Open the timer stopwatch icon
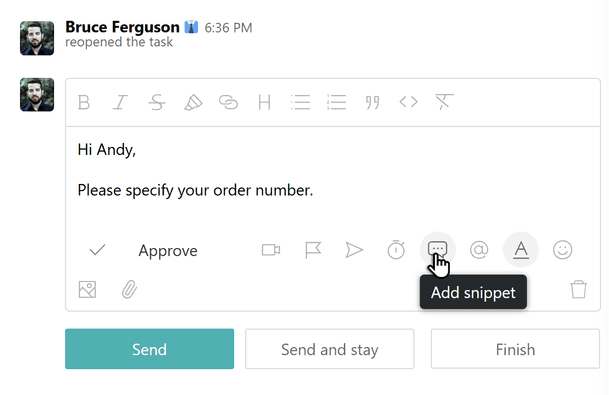 [396, 249]
